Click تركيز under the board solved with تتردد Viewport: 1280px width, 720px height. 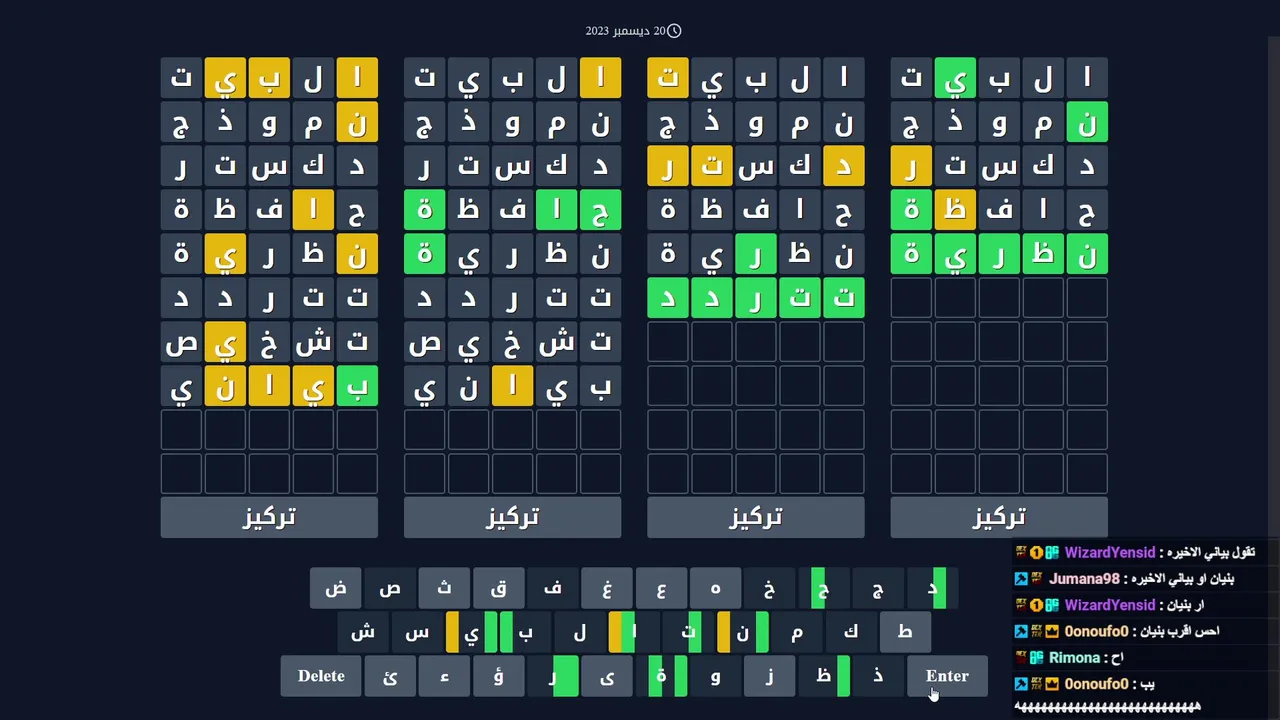(756, 517)
